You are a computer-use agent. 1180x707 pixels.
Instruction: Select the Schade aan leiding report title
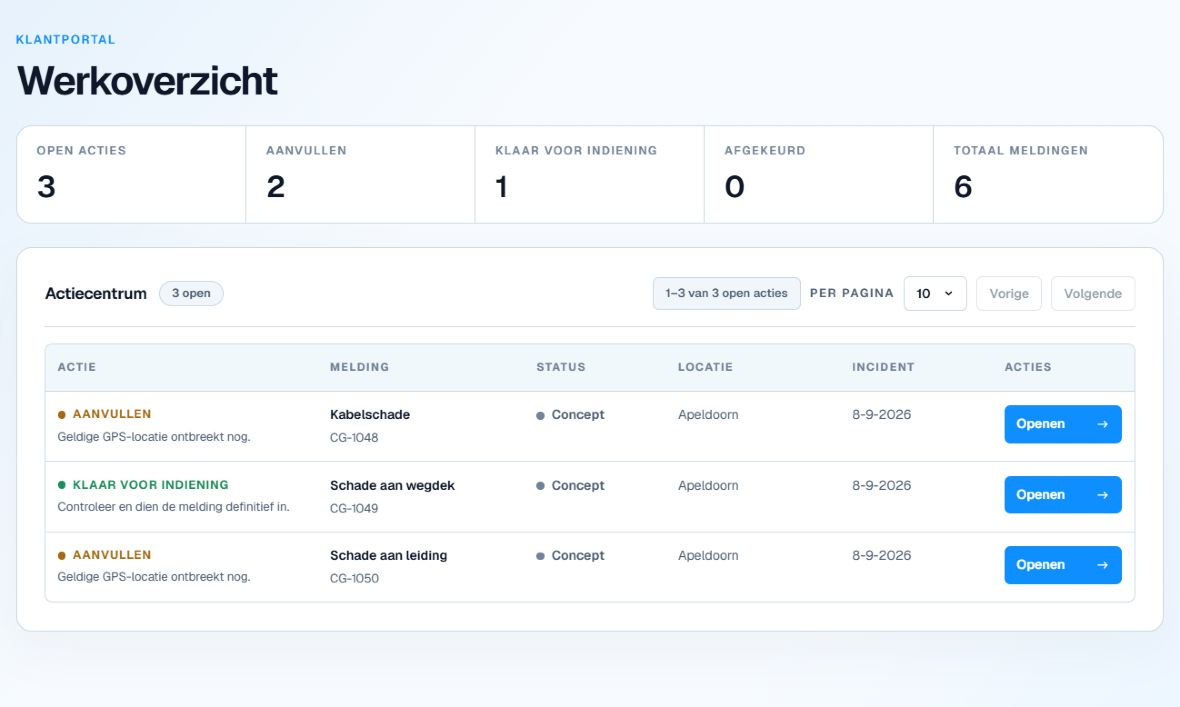(388, 556)
